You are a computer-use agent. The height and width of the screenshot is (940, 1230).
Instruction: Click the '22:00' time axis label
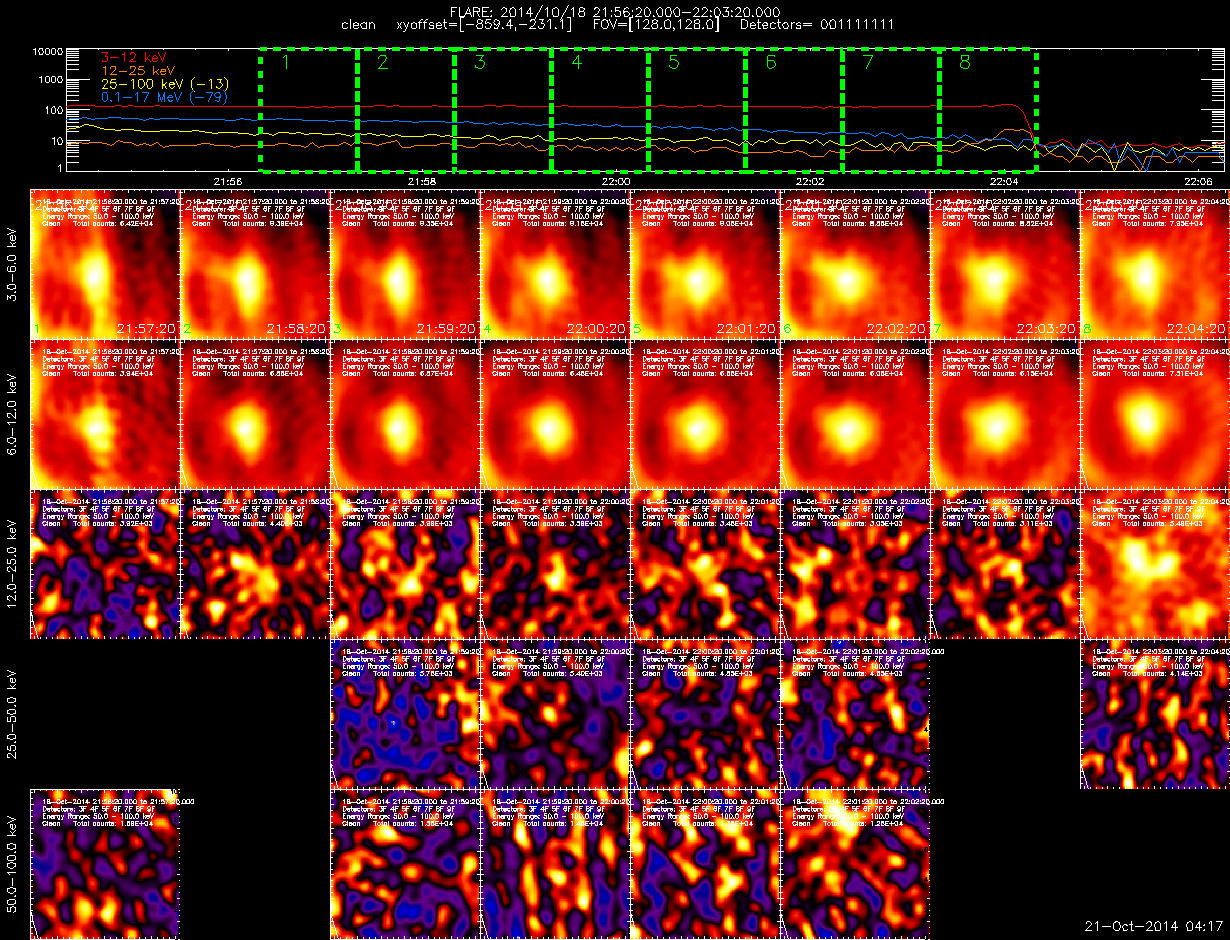point(616,181)
